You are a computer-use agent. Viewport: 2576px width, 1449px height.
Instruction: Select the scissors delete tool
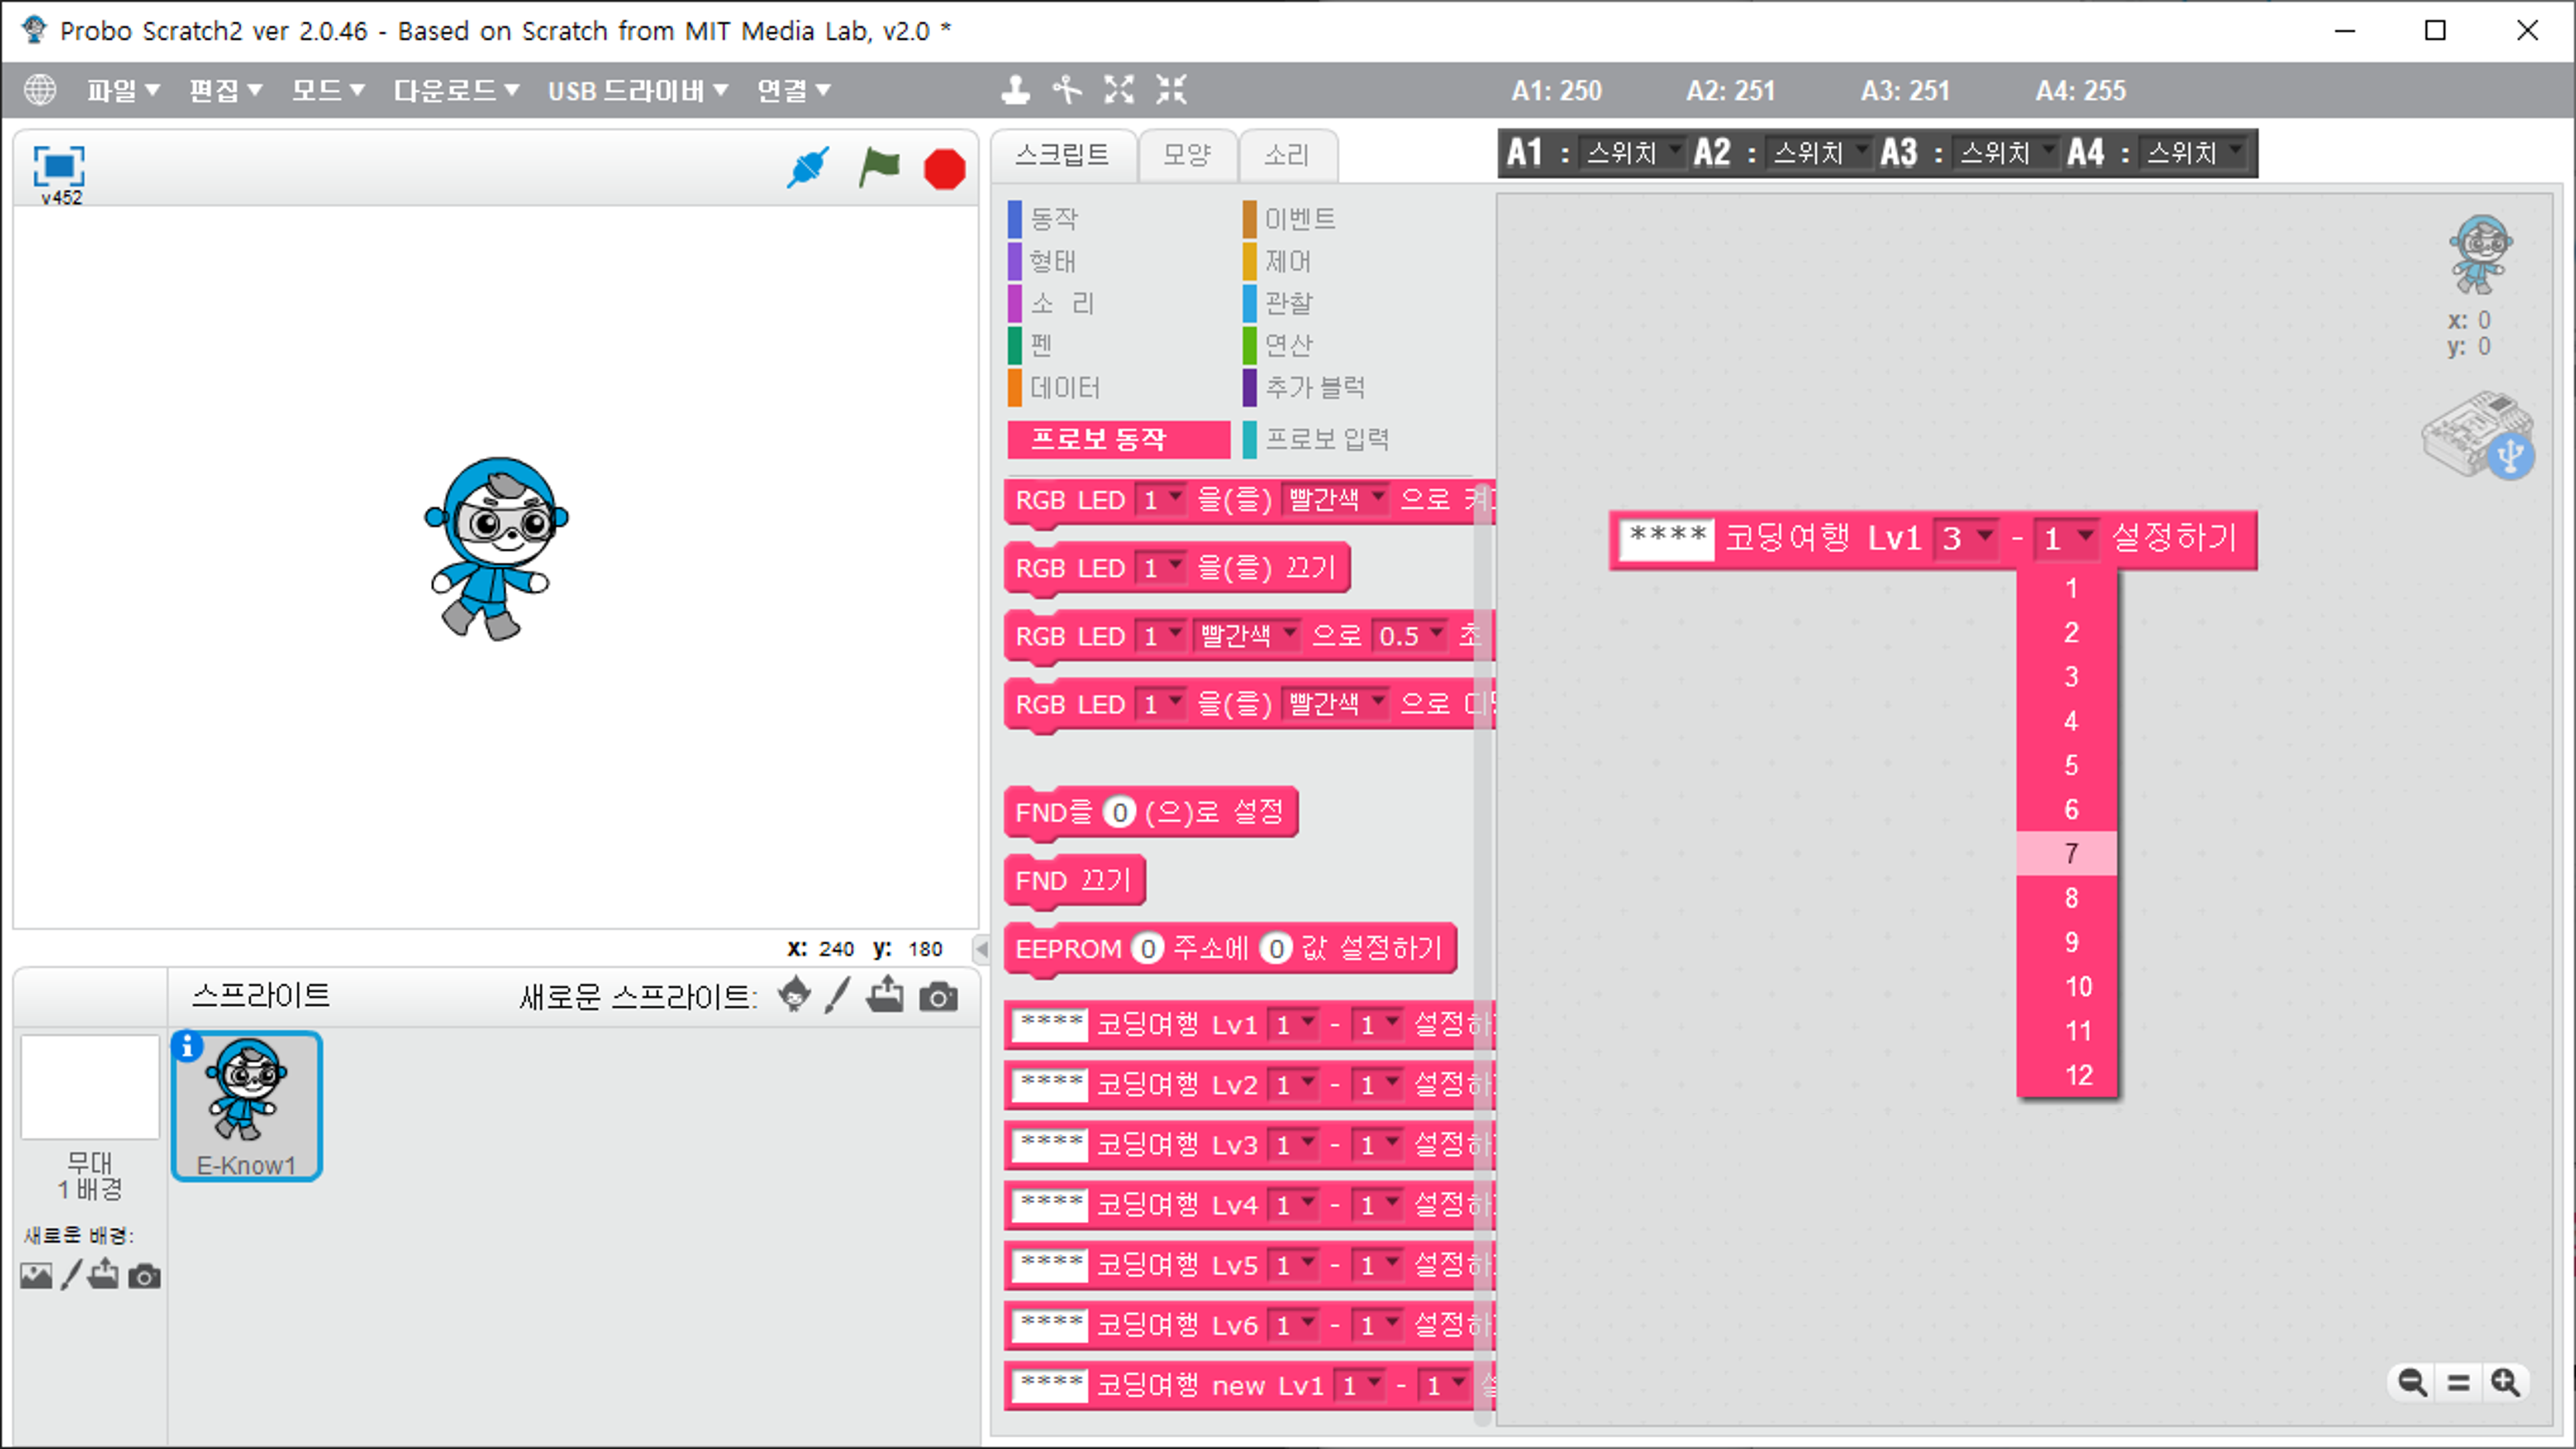tap(1067, 90)
